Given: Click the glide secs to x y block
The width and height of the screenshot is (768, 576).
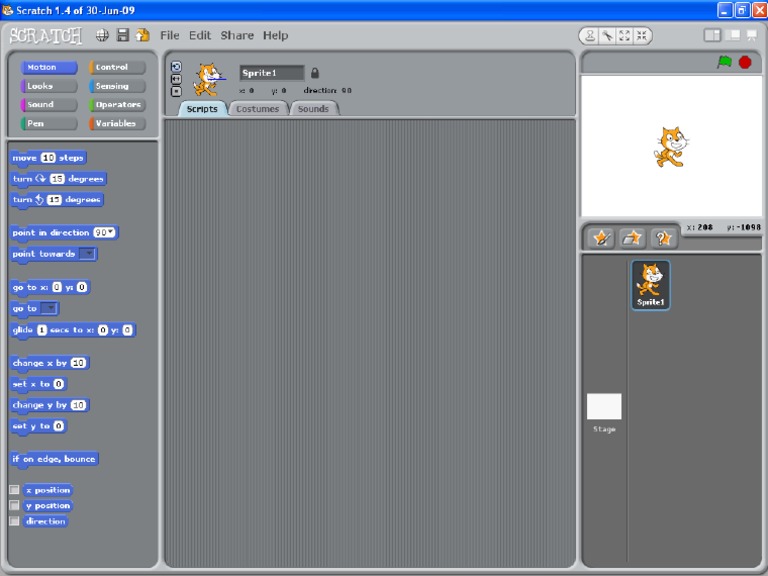Looking at the screenshot, I should click(72, 330).
